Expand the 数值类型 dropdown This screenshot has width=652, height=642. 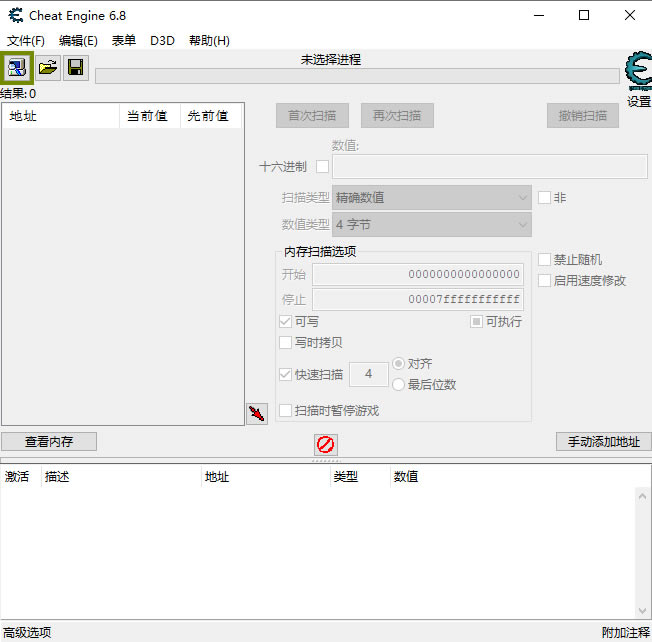click(431, 225)
